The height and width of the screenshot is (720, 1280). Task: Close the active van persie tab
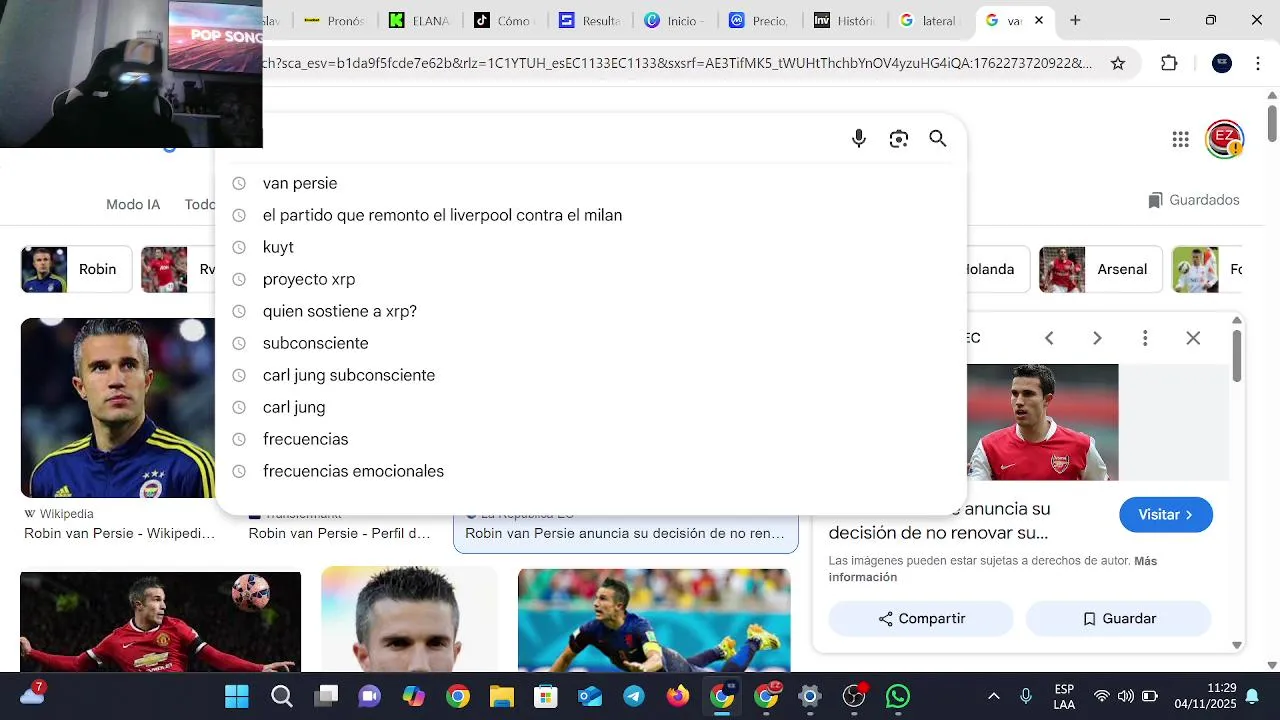coord(1039,20)
